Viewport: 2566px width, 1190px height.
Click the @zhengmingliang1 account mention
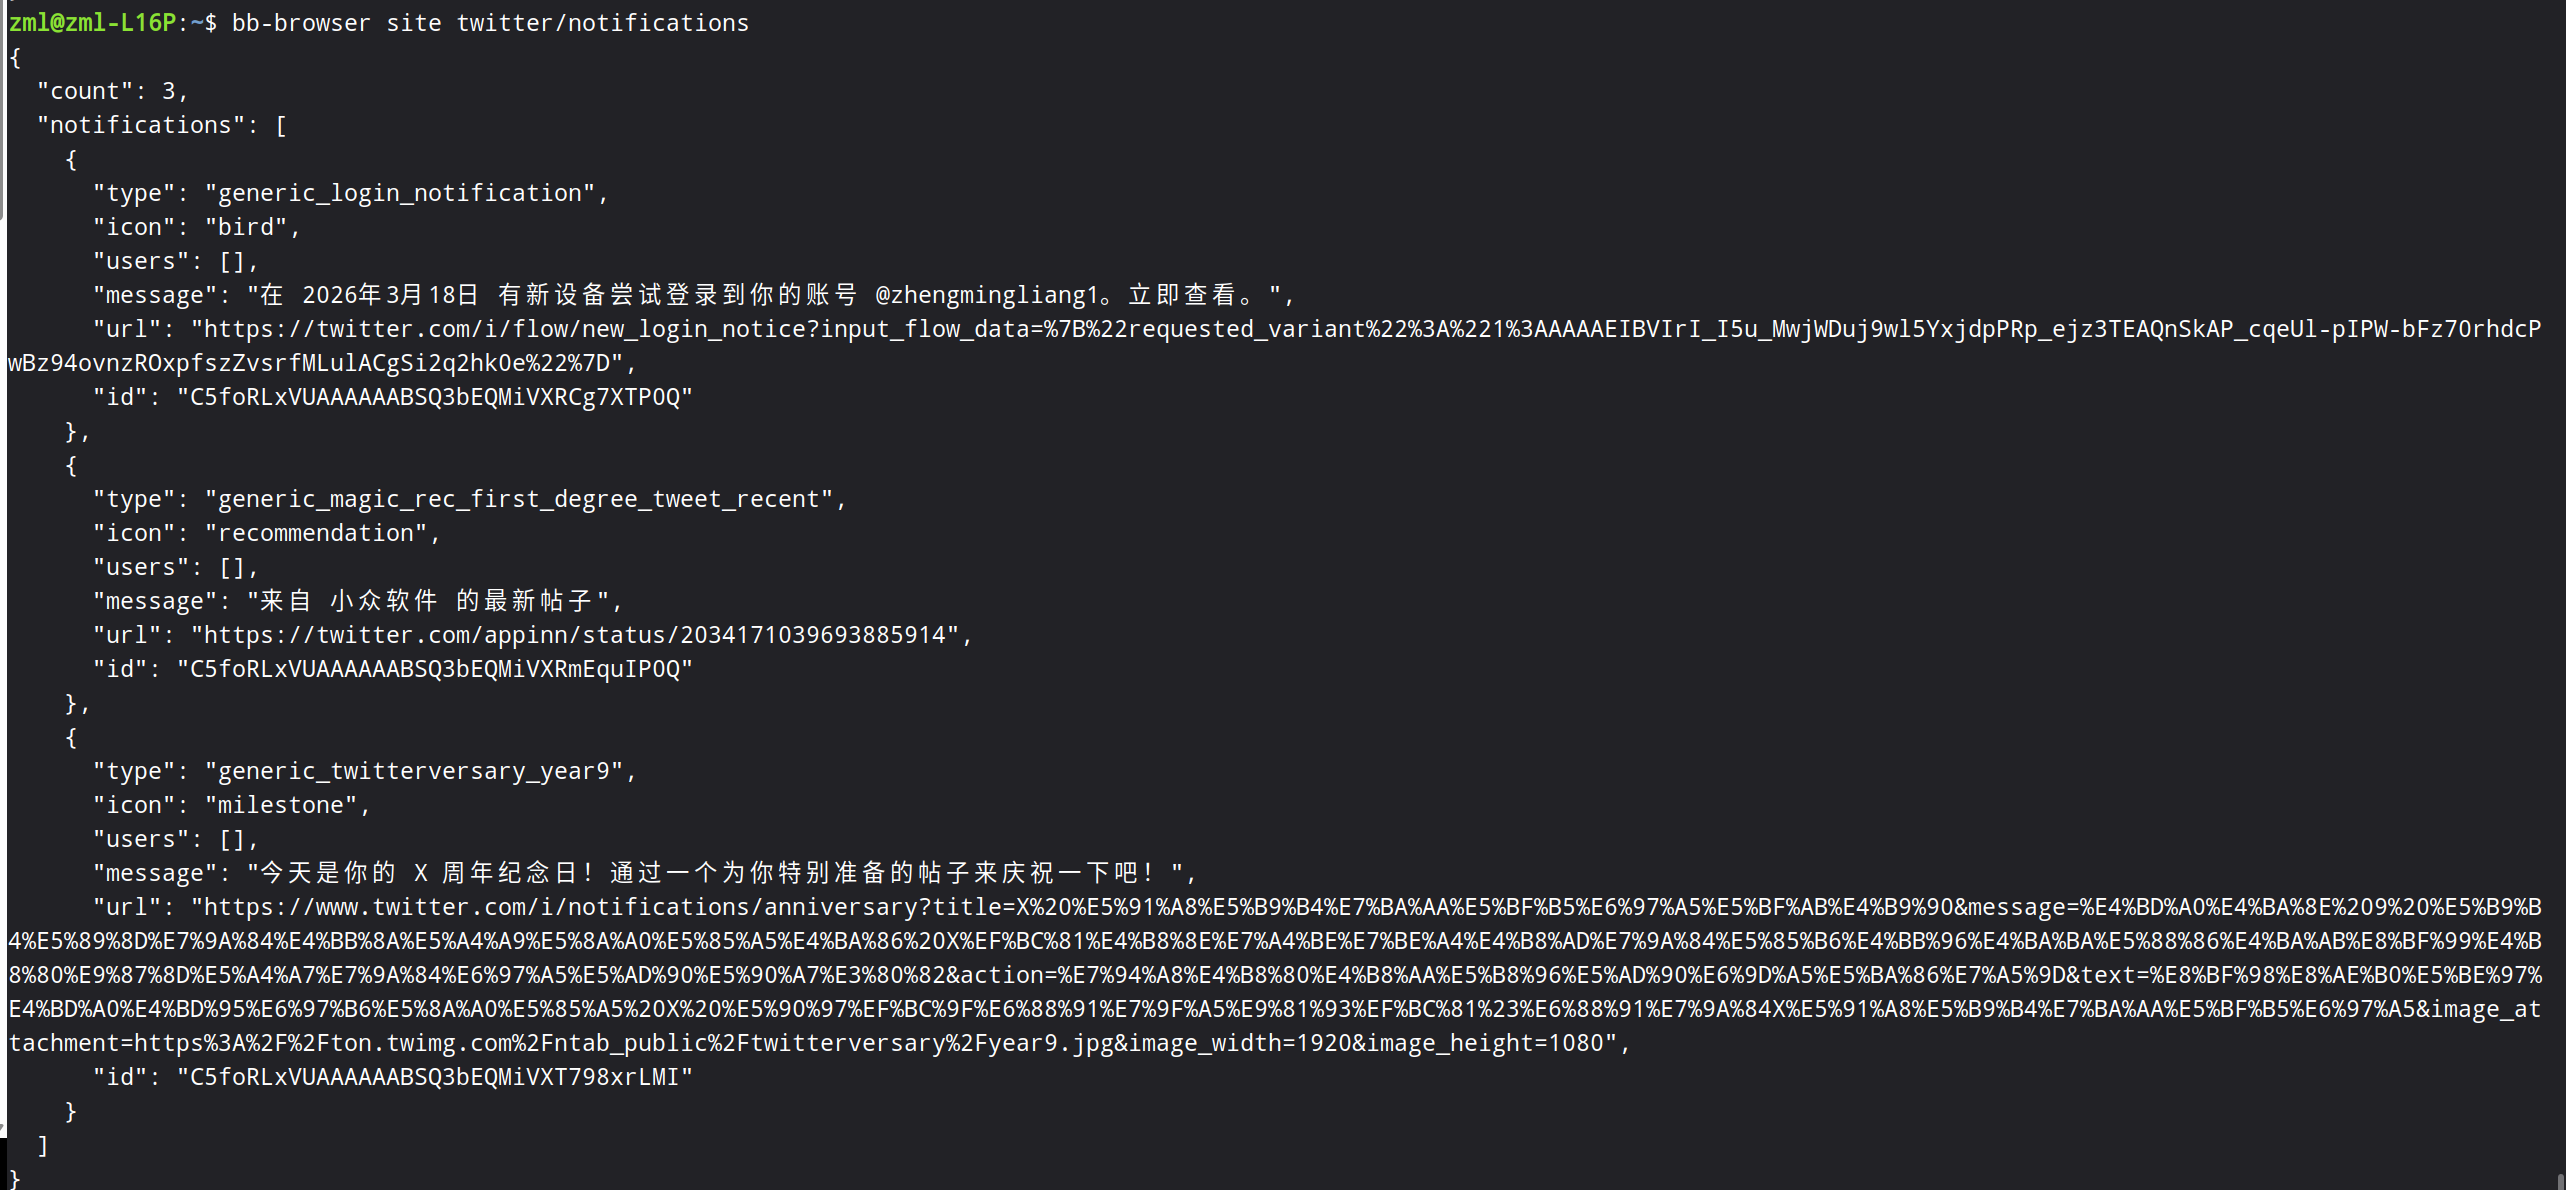986,296
